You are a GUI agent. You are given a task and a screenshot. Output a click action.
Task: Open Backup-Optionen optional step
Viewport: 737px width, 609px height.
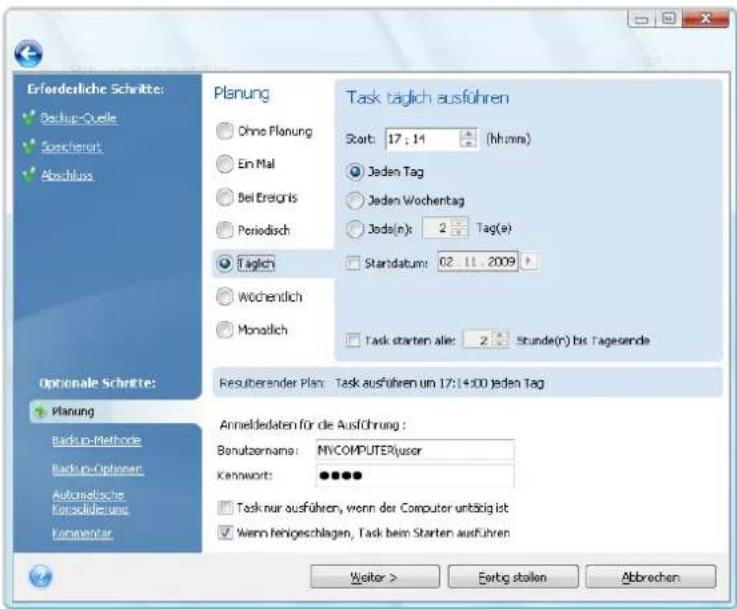coord(97,468)
